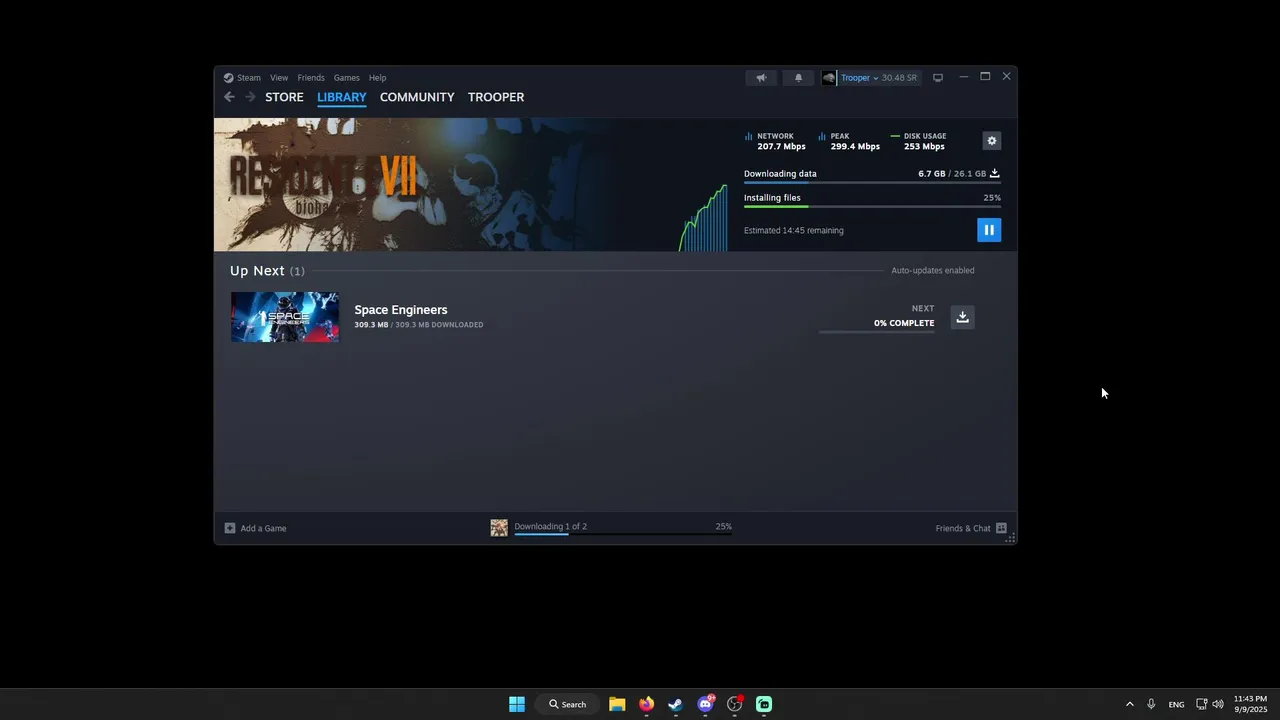This screenshot has width=1280, height=720.
Task: Click Estimated 14:45 remaining text
Action: (794, 231)
